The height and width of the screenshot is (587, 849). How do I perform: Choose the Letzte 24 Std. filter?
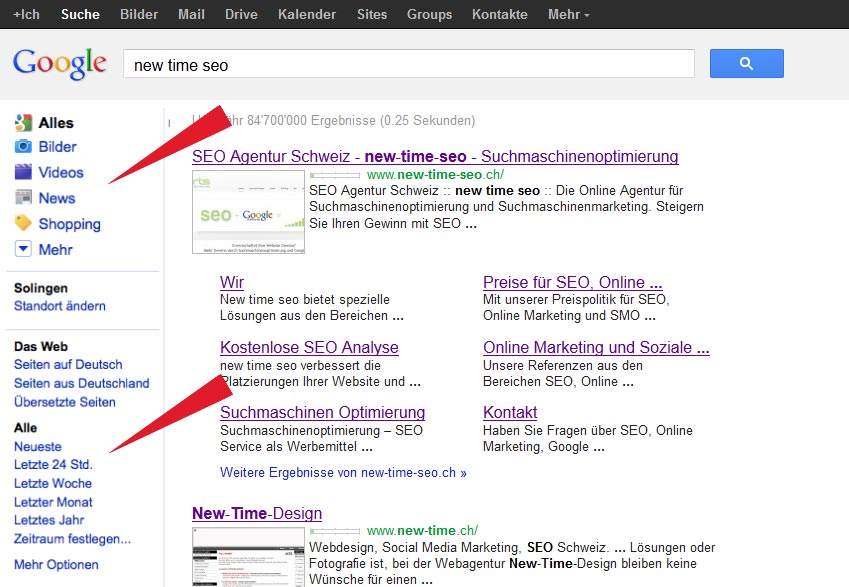[53, 465]
